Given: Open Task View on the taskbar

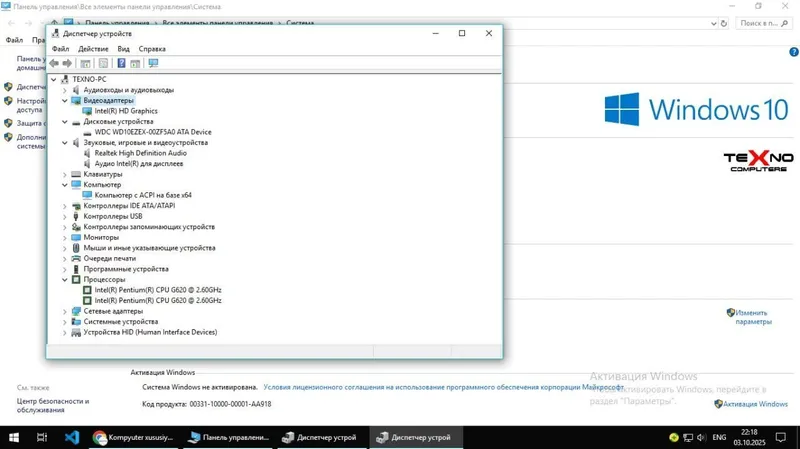Looking at the screenshot, I should click(x=42, y=437).
